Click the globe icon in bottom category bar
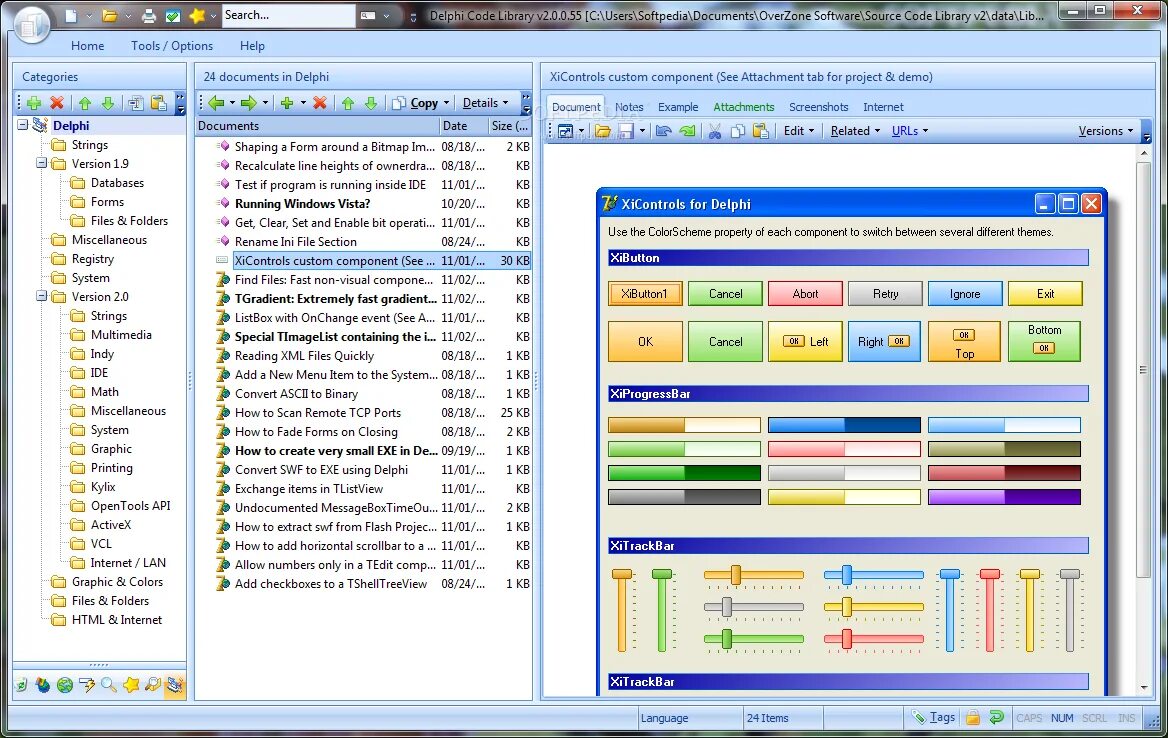Image resolution: width=1168 pixels, height=738 pixels. [65, 684]
